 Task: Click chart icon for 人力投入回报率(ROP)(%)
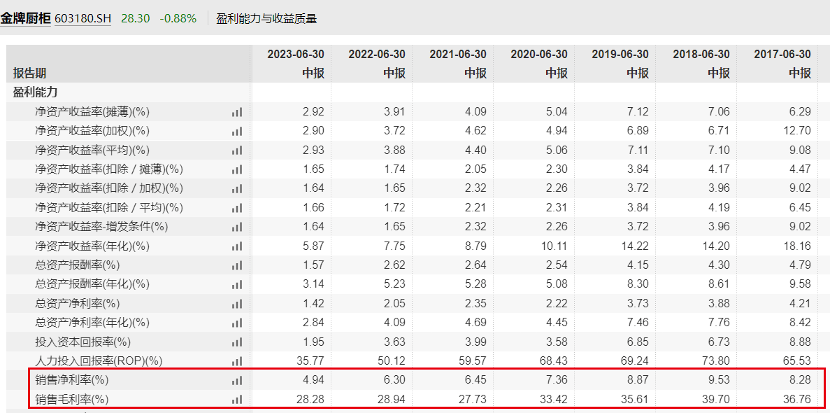pyautogui.click(x=237, y=360)
